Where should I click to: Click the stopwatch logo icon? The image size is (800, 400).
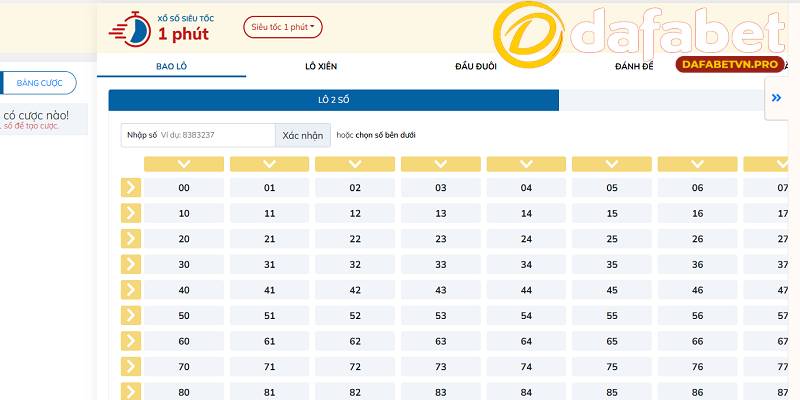click(x=134, y=28)
